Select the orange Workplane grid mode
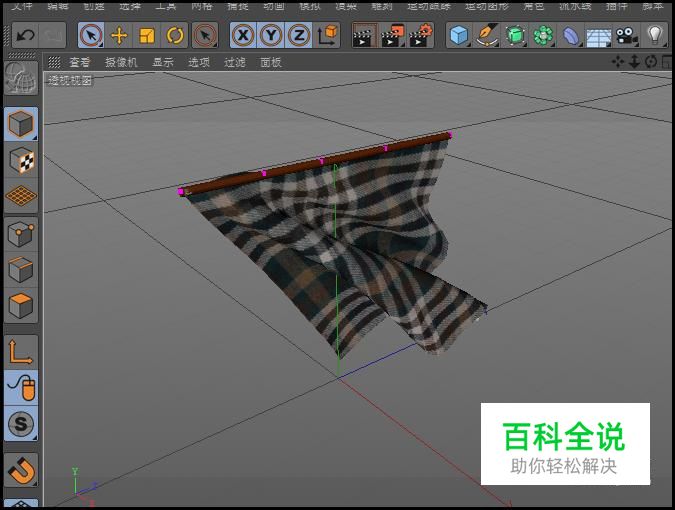This screenshot has height=510, width=675. [x=21, y=196]
